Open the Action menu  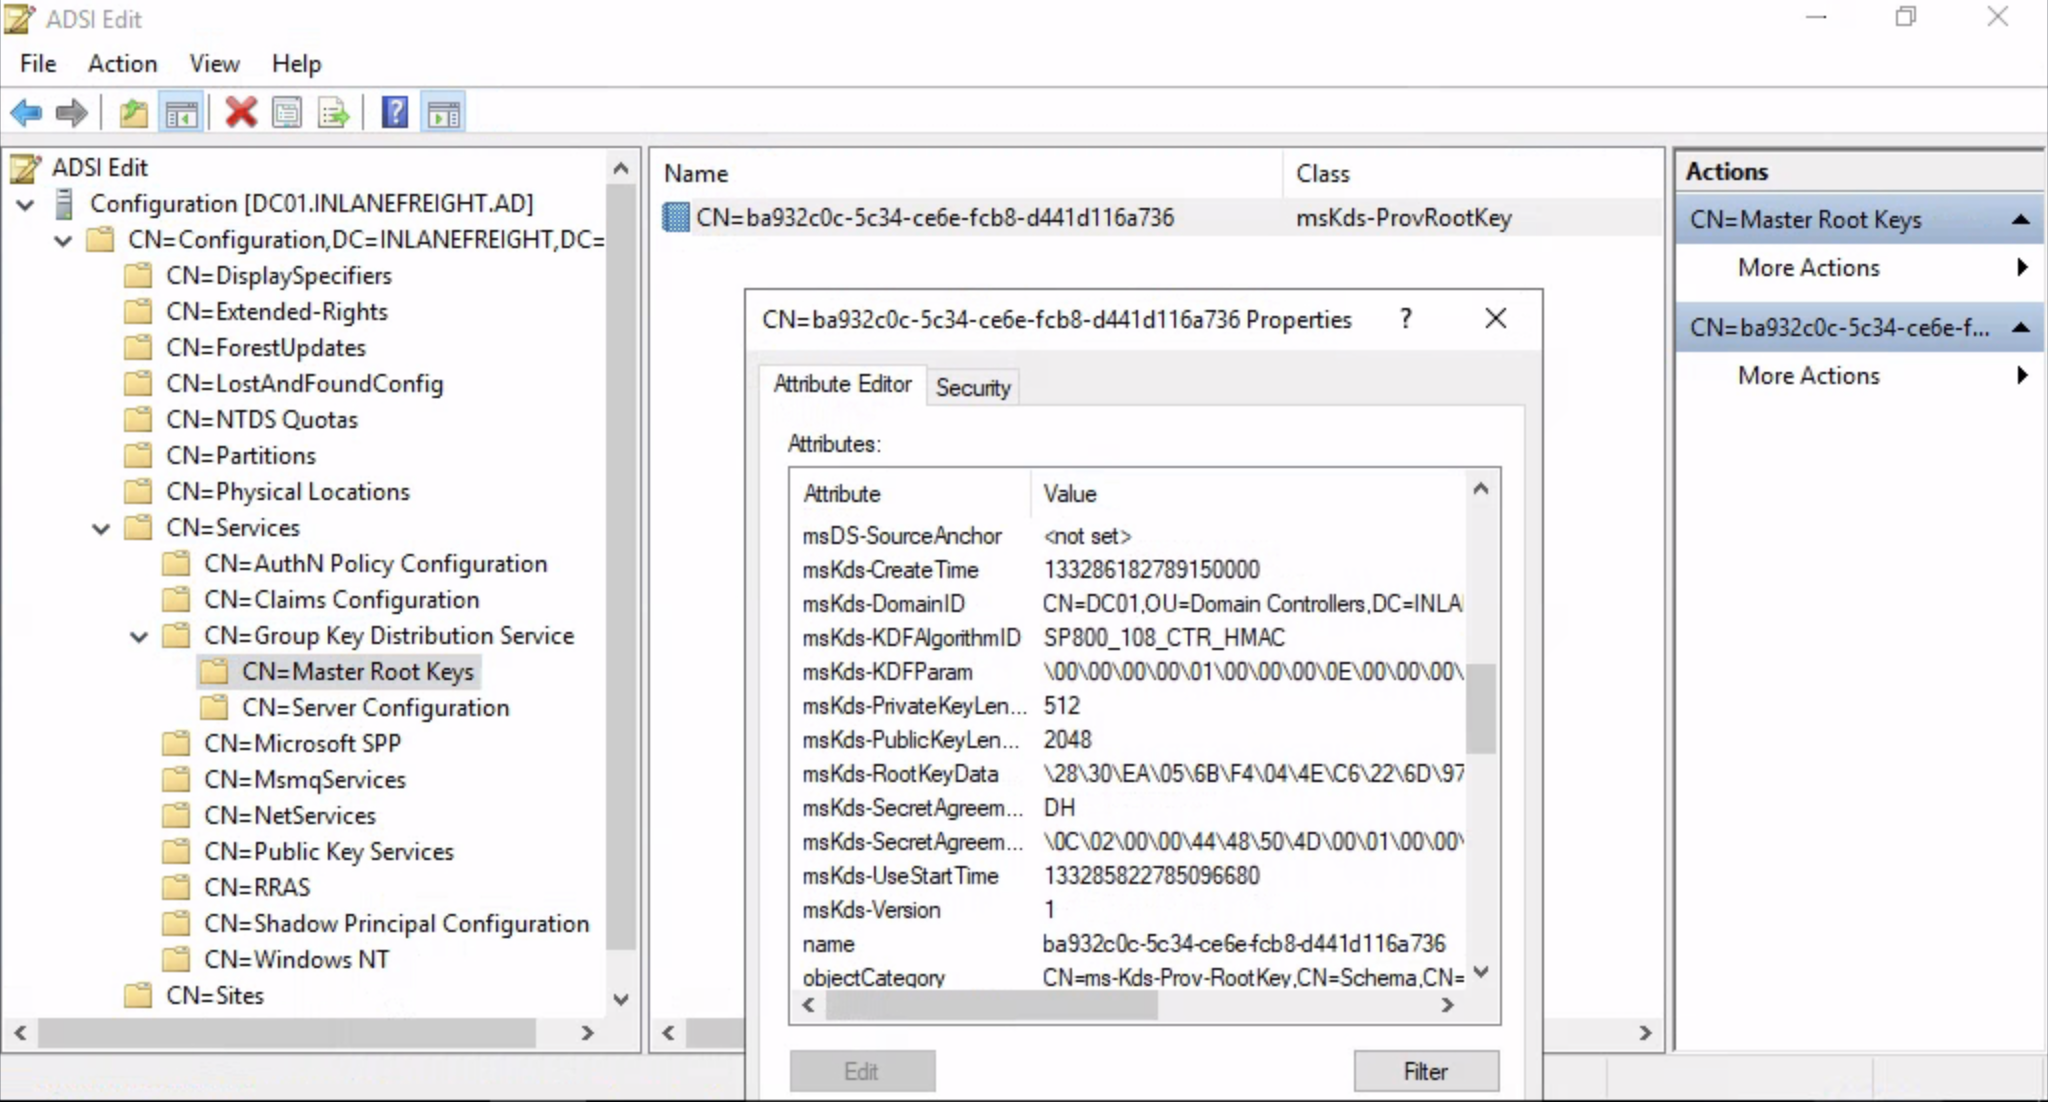(122, 64)
